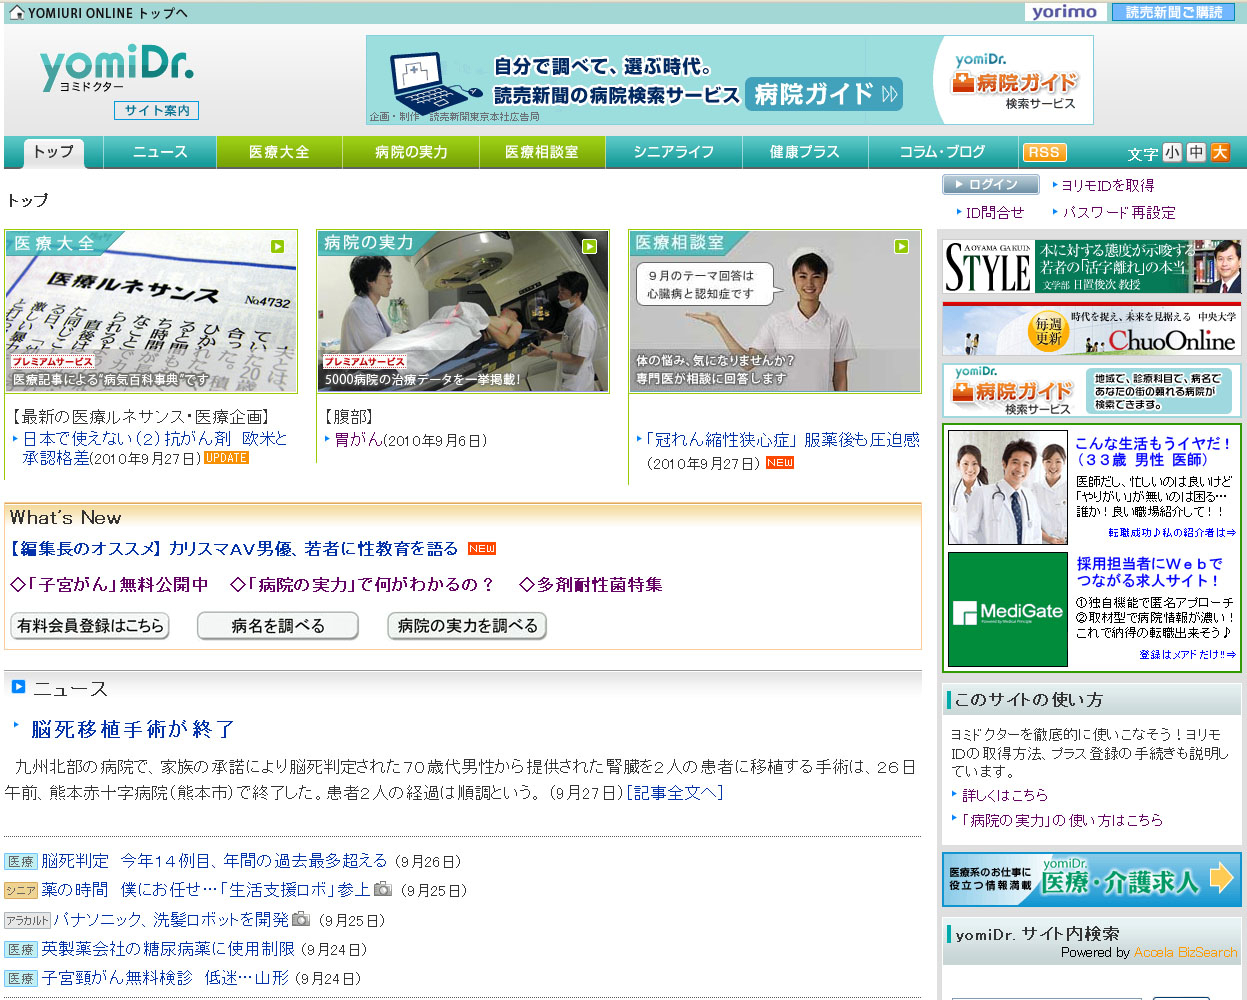Click the home icon beside YOMIURI ONLINE
This screenshot has width=1247, height=1000.
(x=17, y=13)
